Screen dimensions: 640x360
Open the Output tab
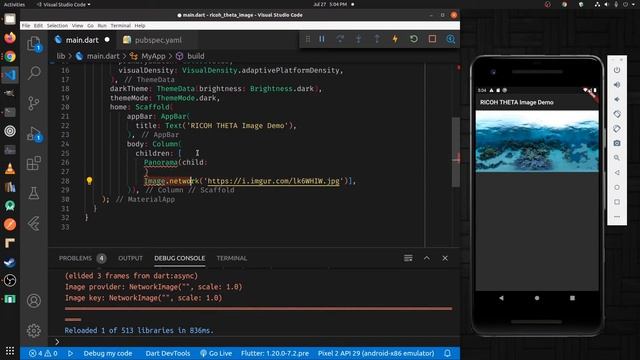131,258
